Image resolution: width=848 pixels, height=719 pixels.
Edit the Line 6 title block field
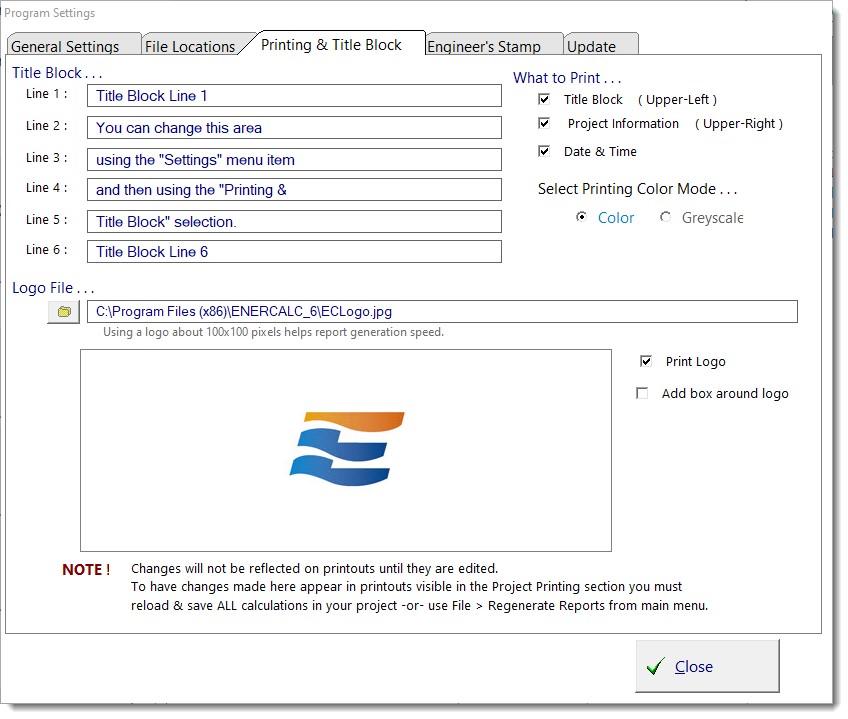click(294, 252)
